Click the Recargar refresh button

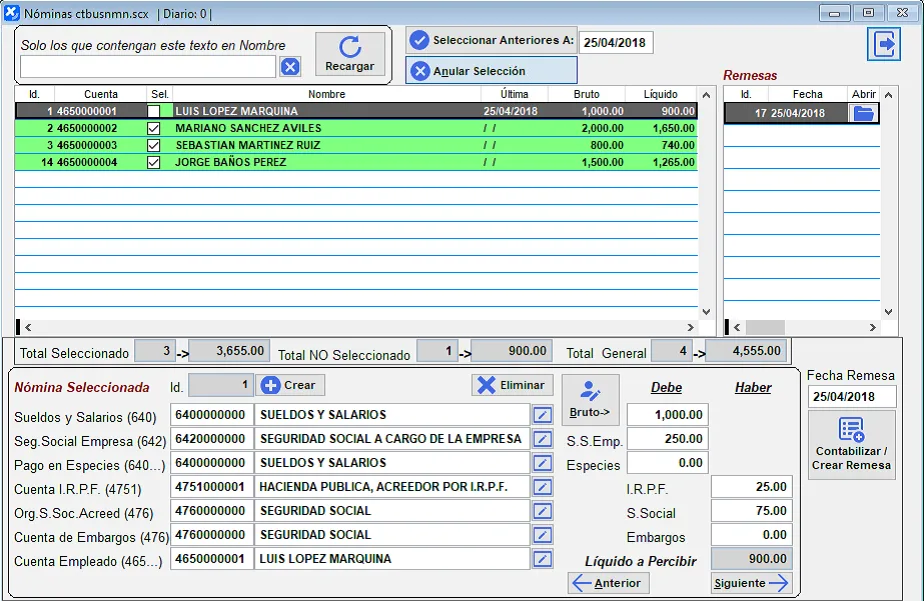pyautogui.click(x=349, y=54)
